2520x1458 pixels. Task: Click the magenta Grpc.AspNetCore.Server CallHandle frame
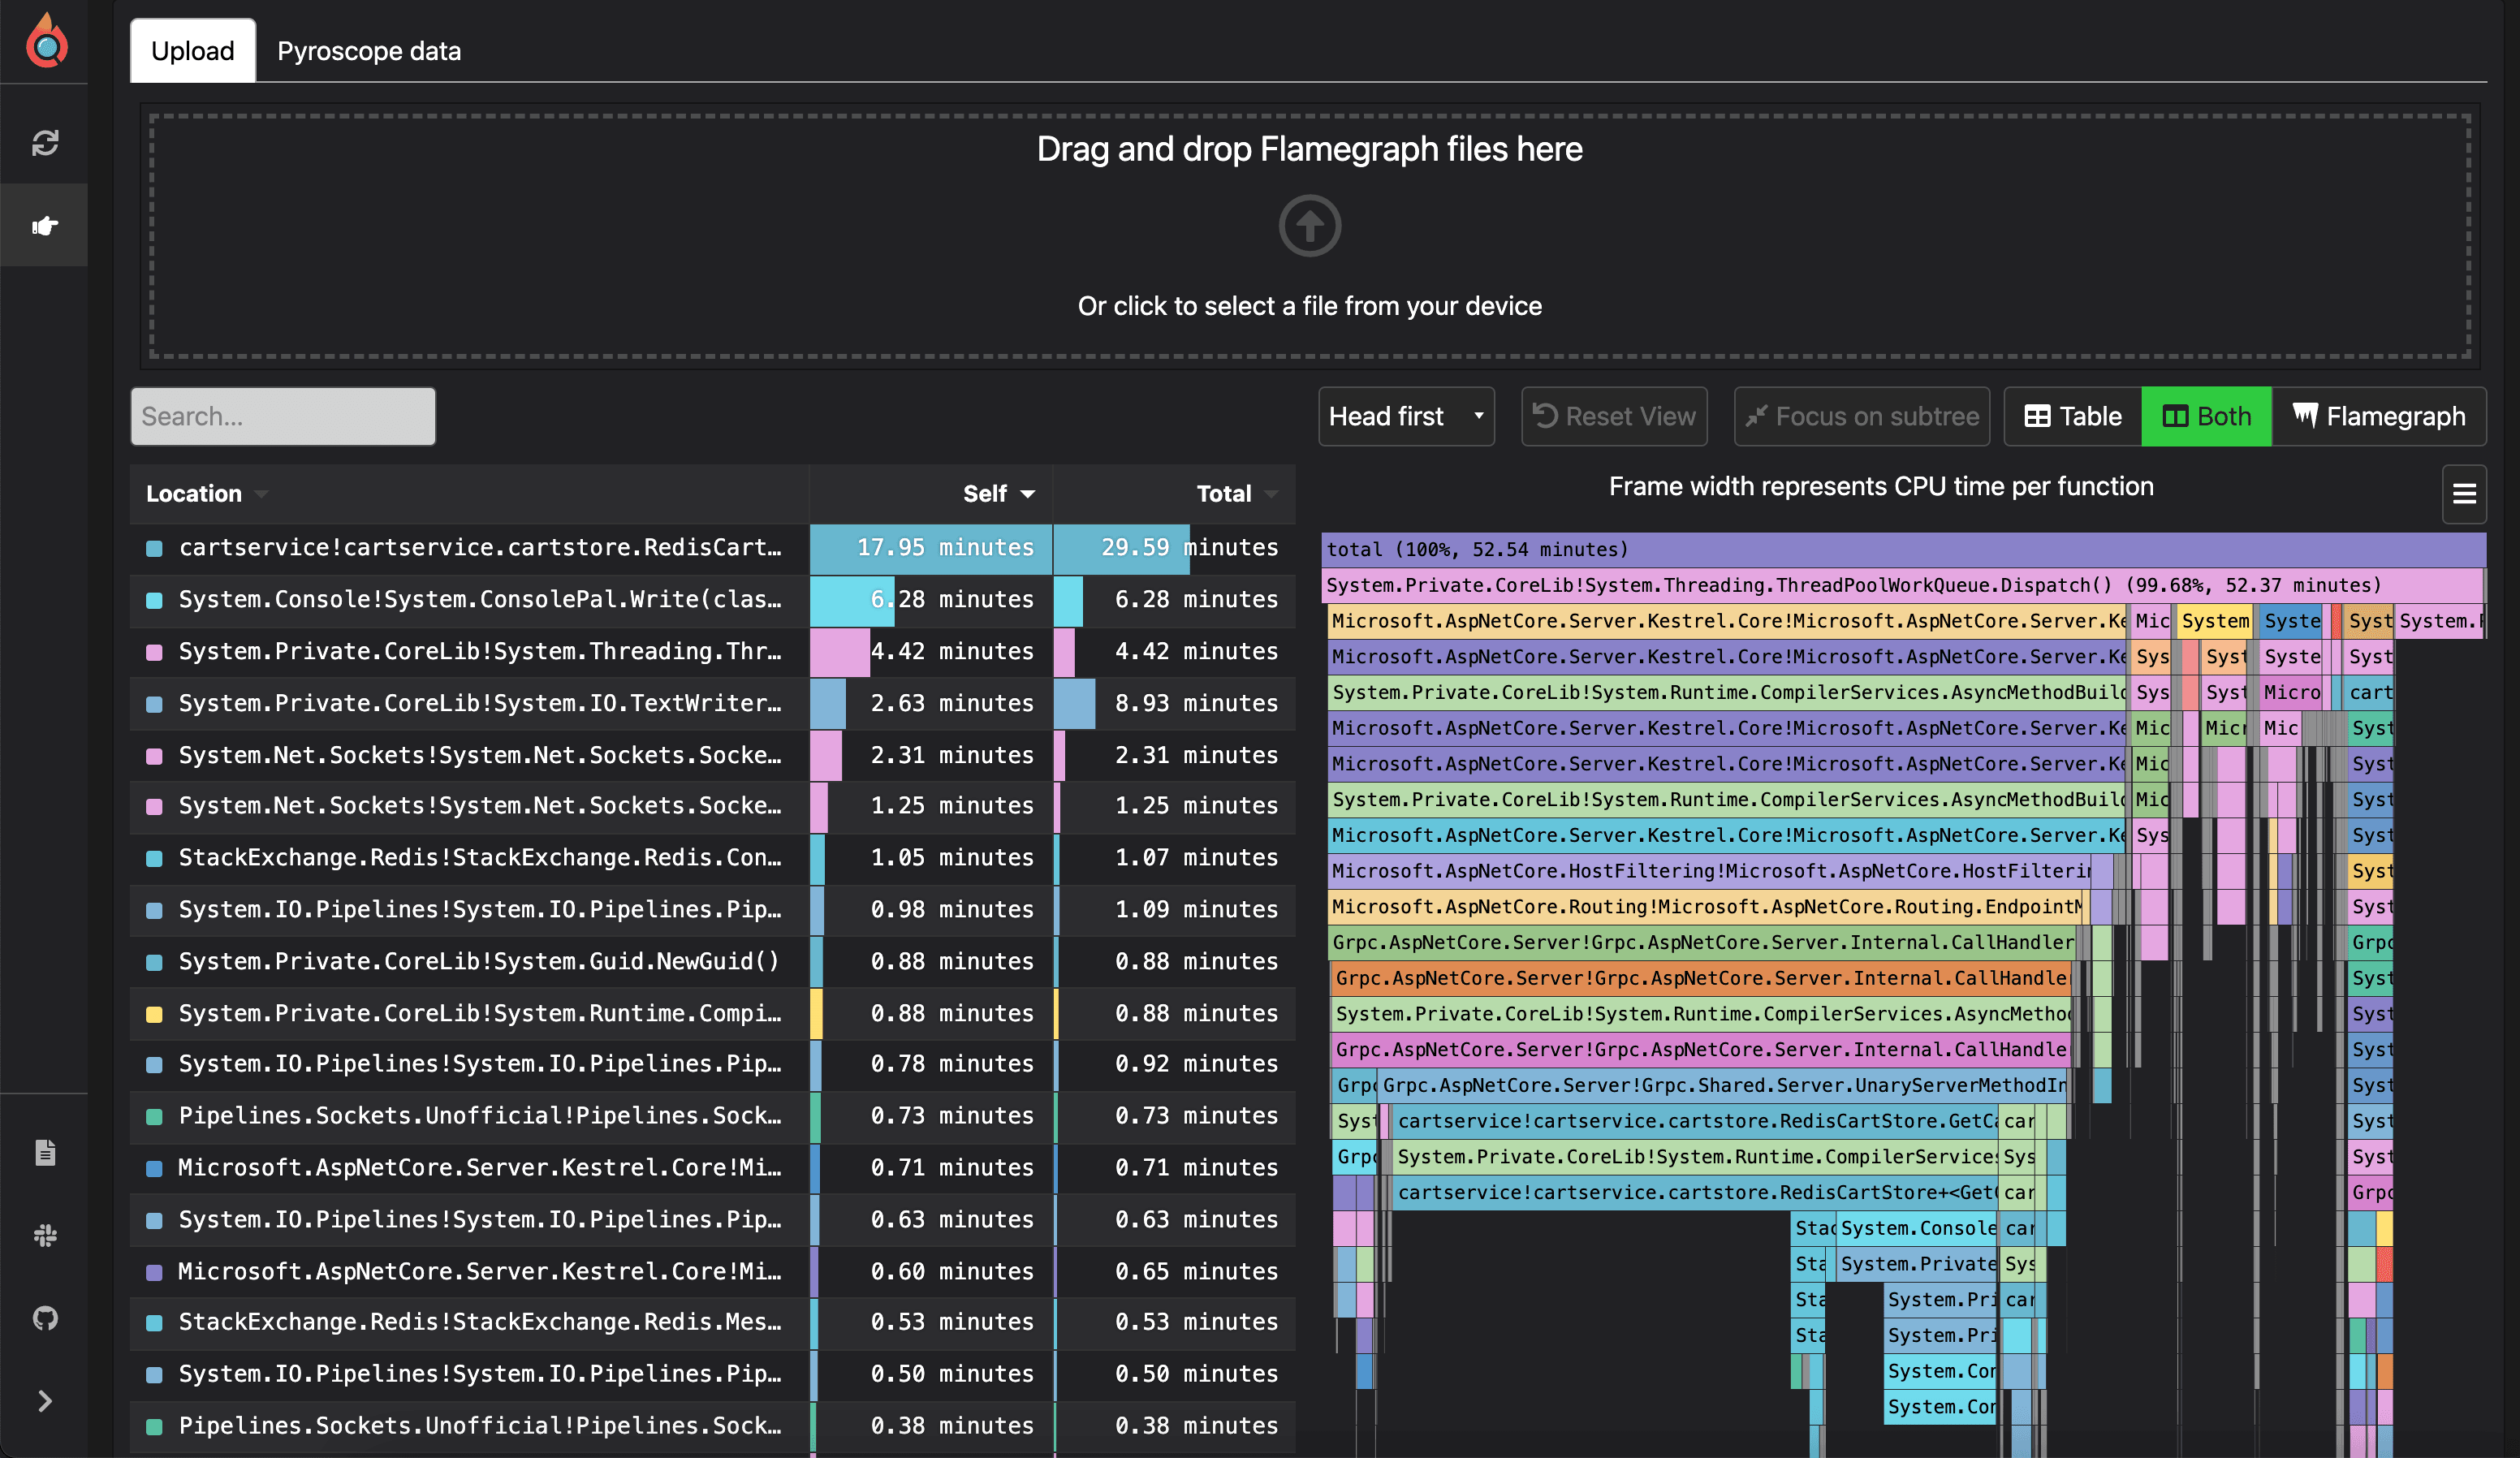click(x=1701, y=1049)
